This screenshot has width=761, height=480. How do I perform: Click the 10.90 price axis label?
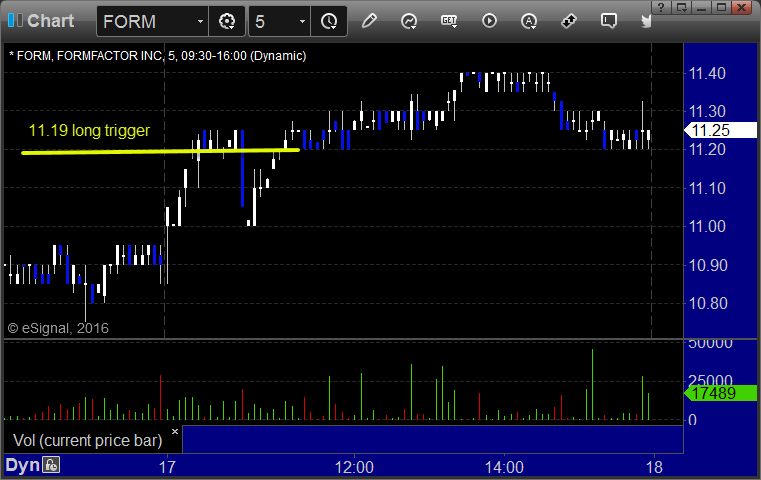tap(708, 265)
